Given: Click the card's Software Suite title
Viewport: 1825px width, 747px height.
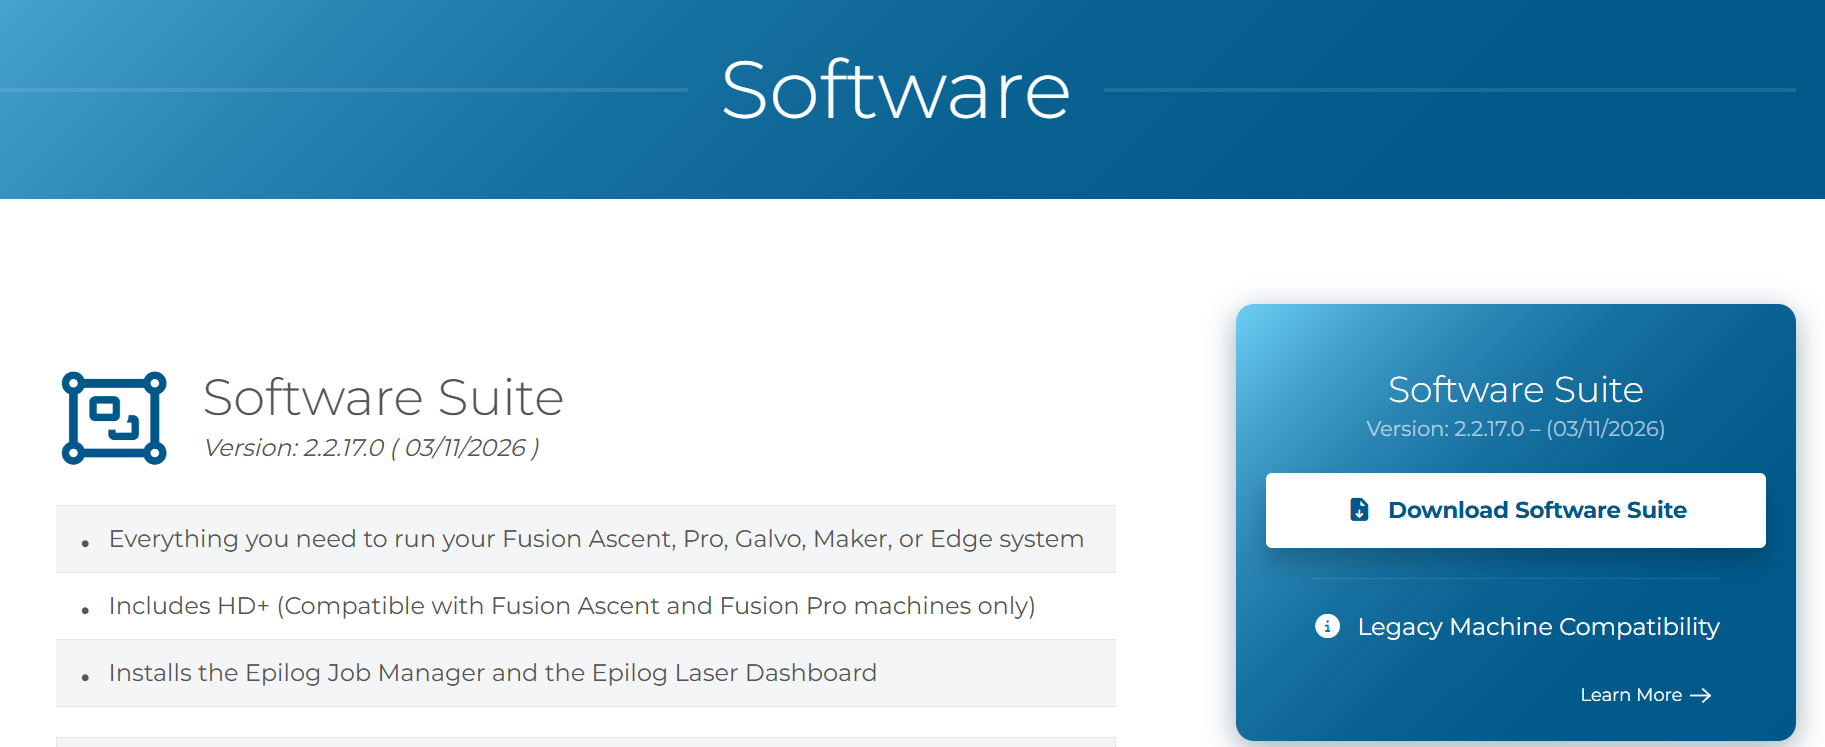Looking at the screenshot, I should 1516,389.
